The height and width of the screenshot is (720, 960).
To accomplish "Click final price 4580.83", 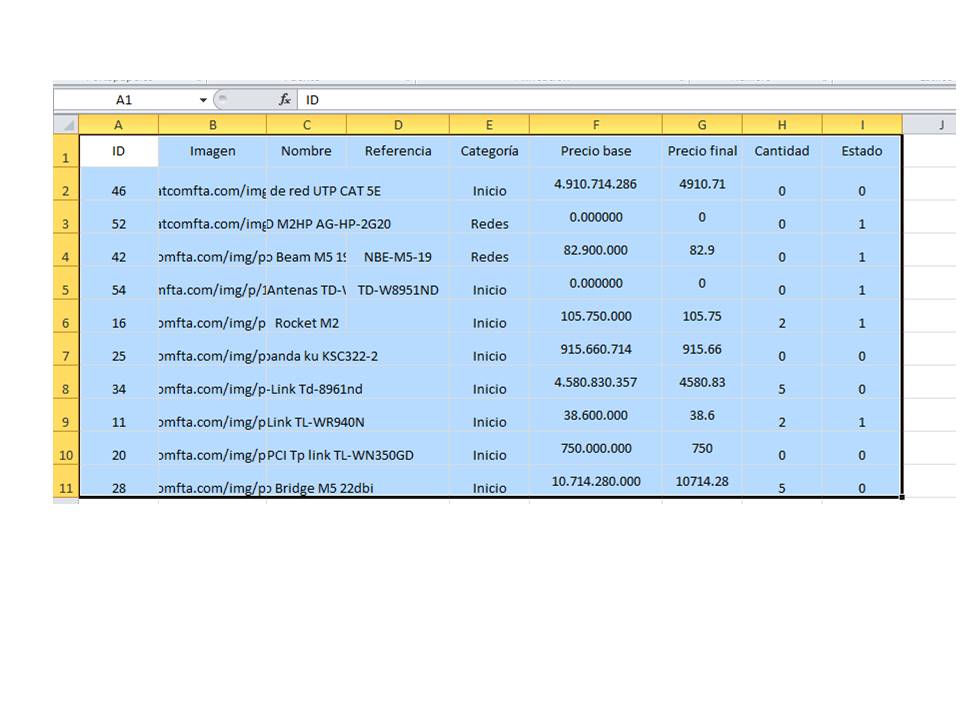I will [x=702, y=382].
